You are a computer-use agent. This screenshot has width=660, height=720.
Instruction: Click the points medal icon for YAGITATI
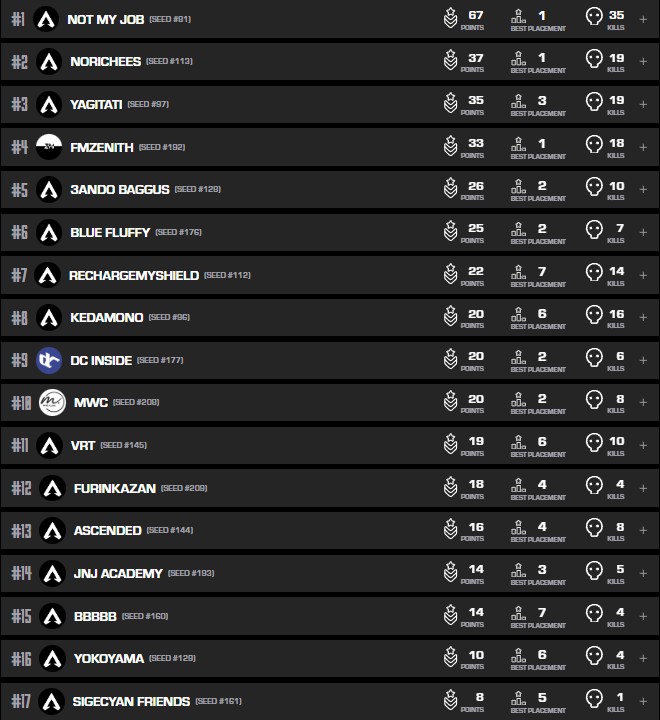451,103
